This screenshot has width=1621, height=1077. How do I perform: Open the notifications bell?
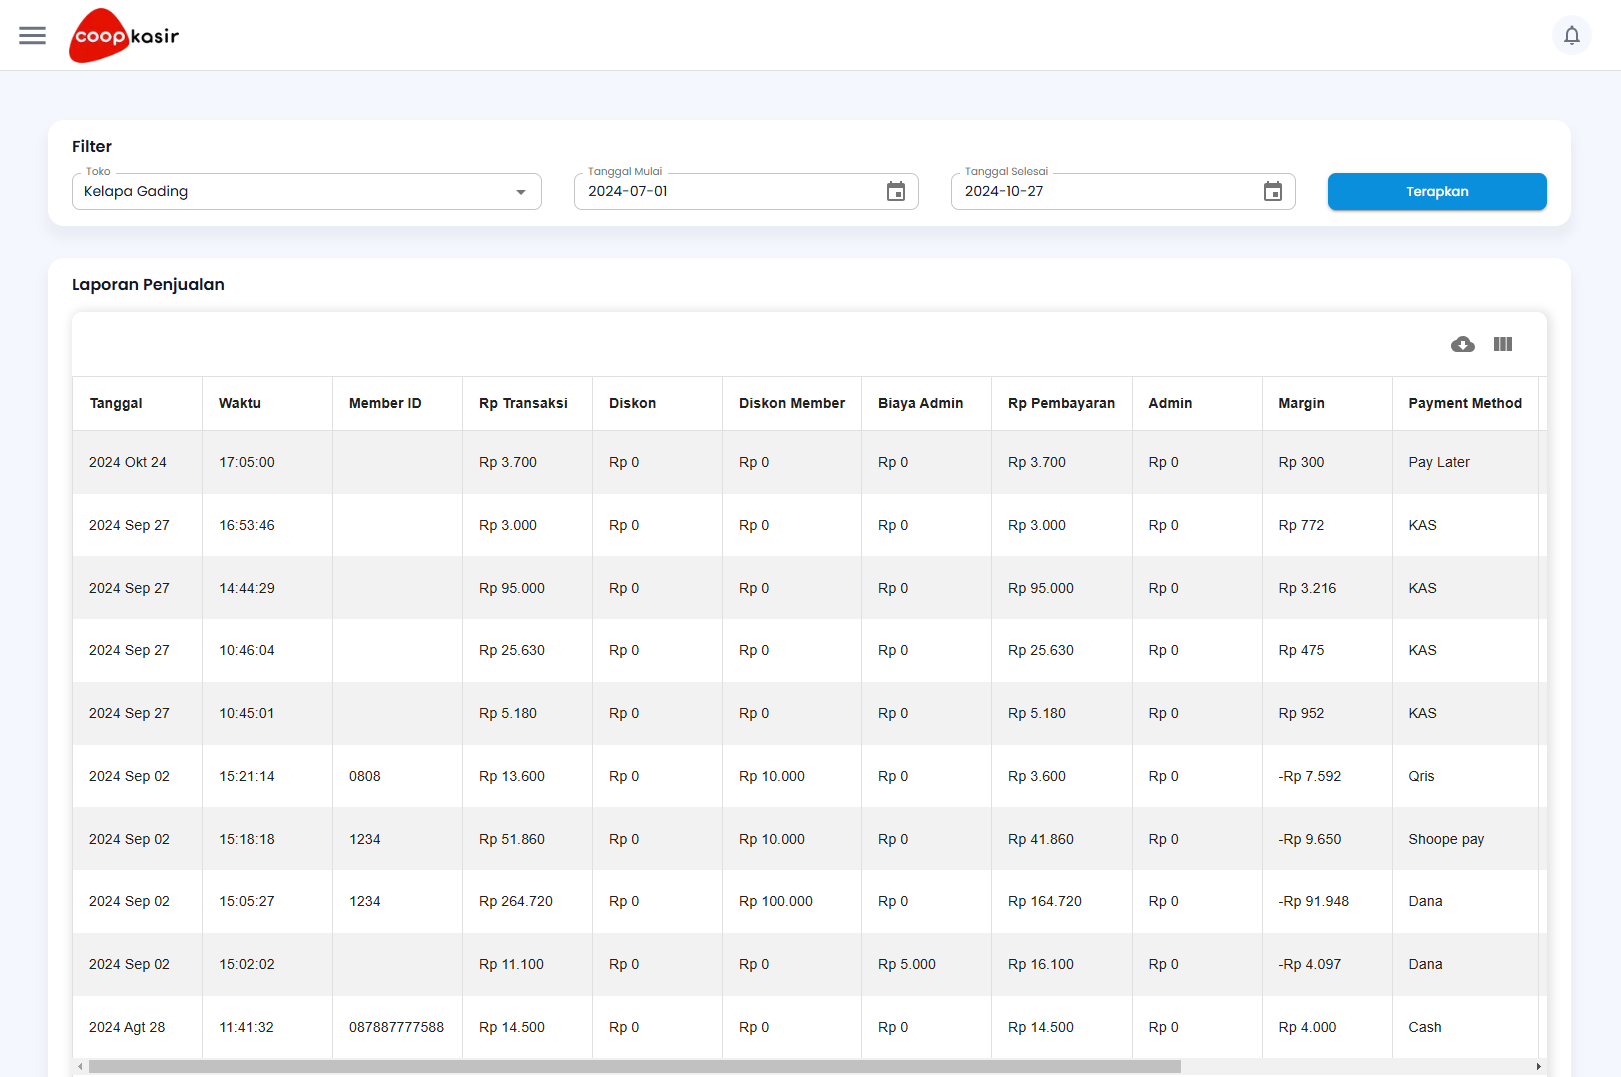1571,36
